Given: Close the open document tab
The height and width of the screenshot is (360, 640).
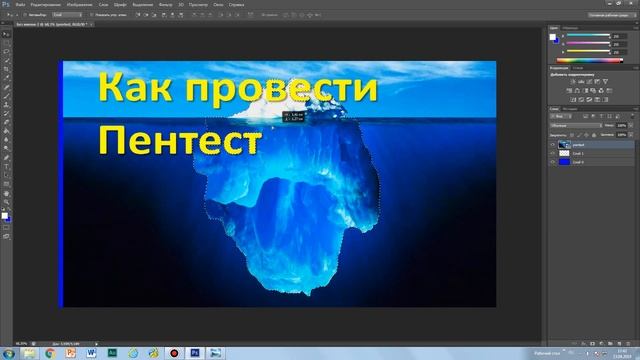Looking at the screenshot, I should (91, 24).
